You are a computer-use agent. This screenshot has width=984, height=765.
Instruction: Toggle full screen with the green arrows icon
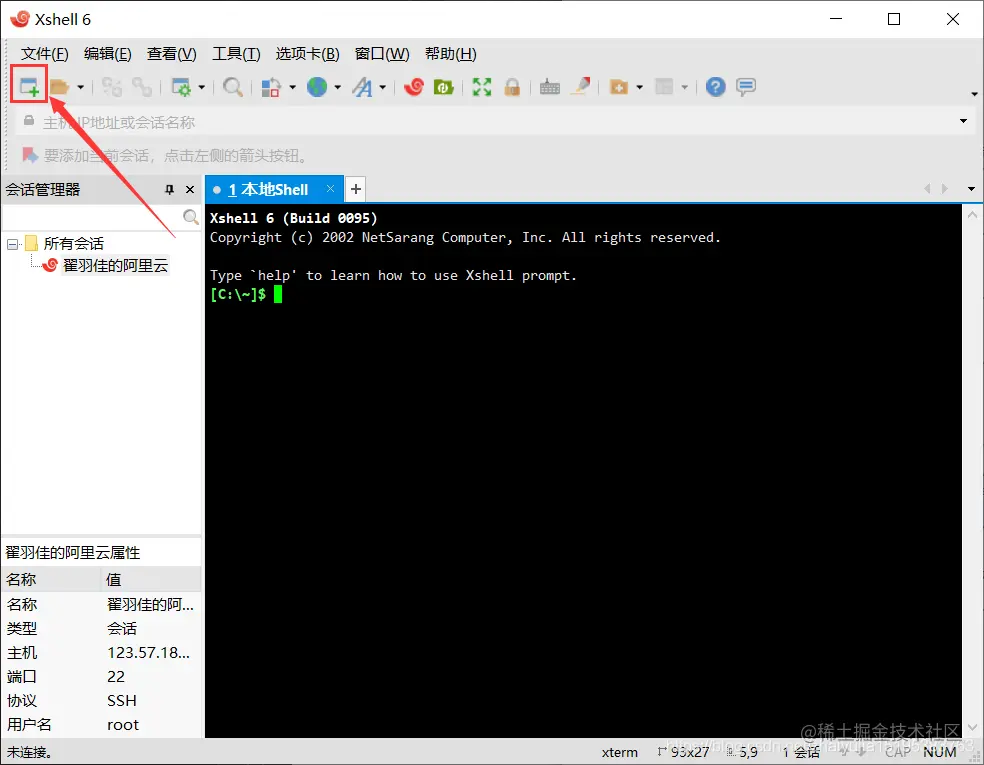(482, 87)
